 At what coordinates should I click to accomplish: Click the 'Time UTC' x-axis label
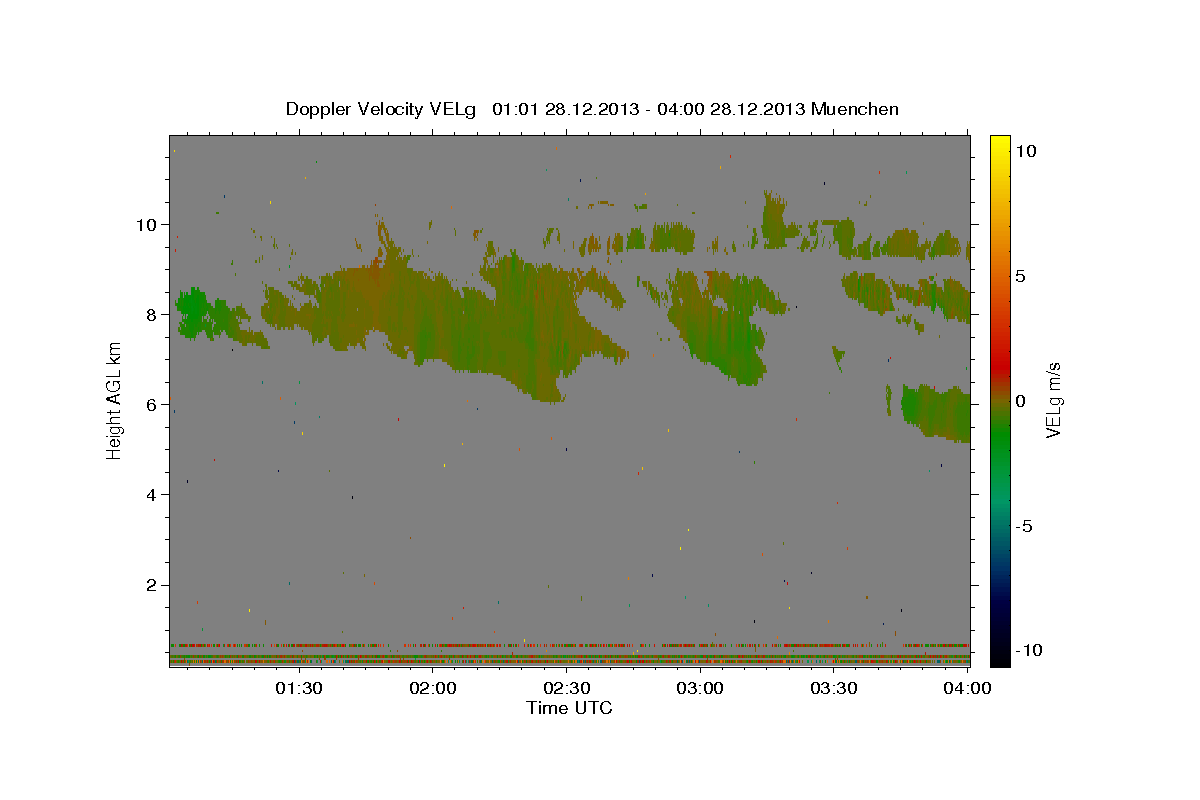569,708
